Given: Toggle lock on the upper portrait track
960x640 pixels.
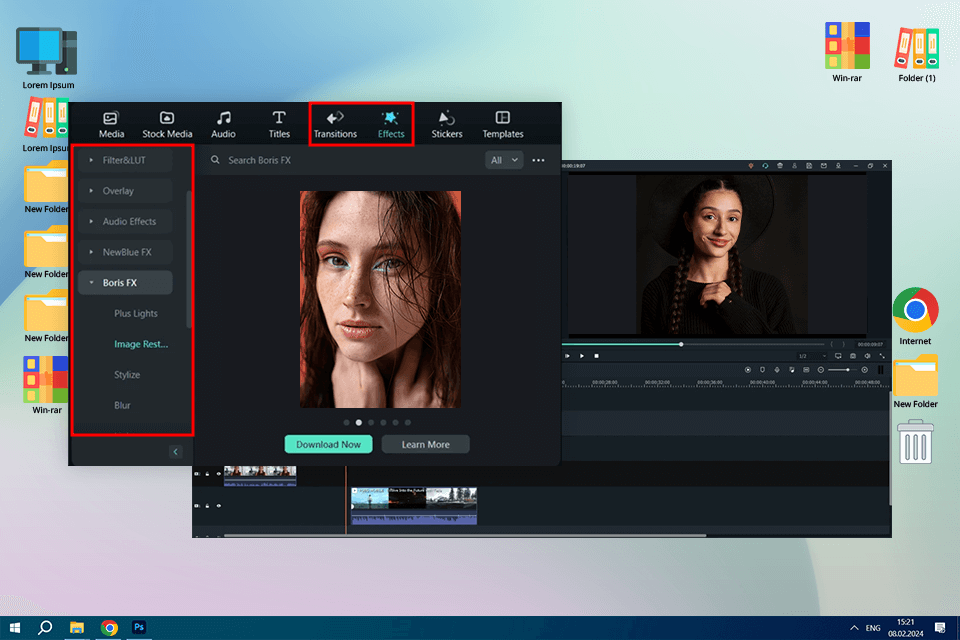Looking at the screenshot, I should coord(208,473).
